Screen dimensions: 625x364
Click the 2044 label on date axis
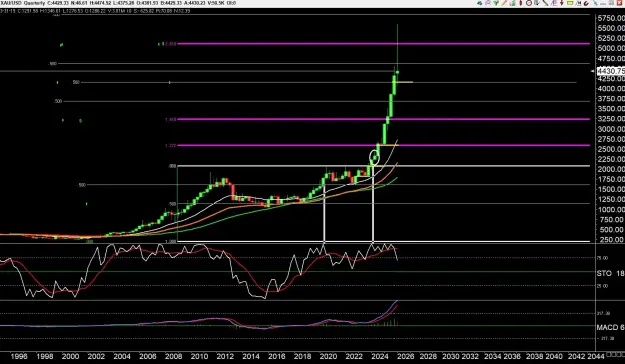[596, 356]
